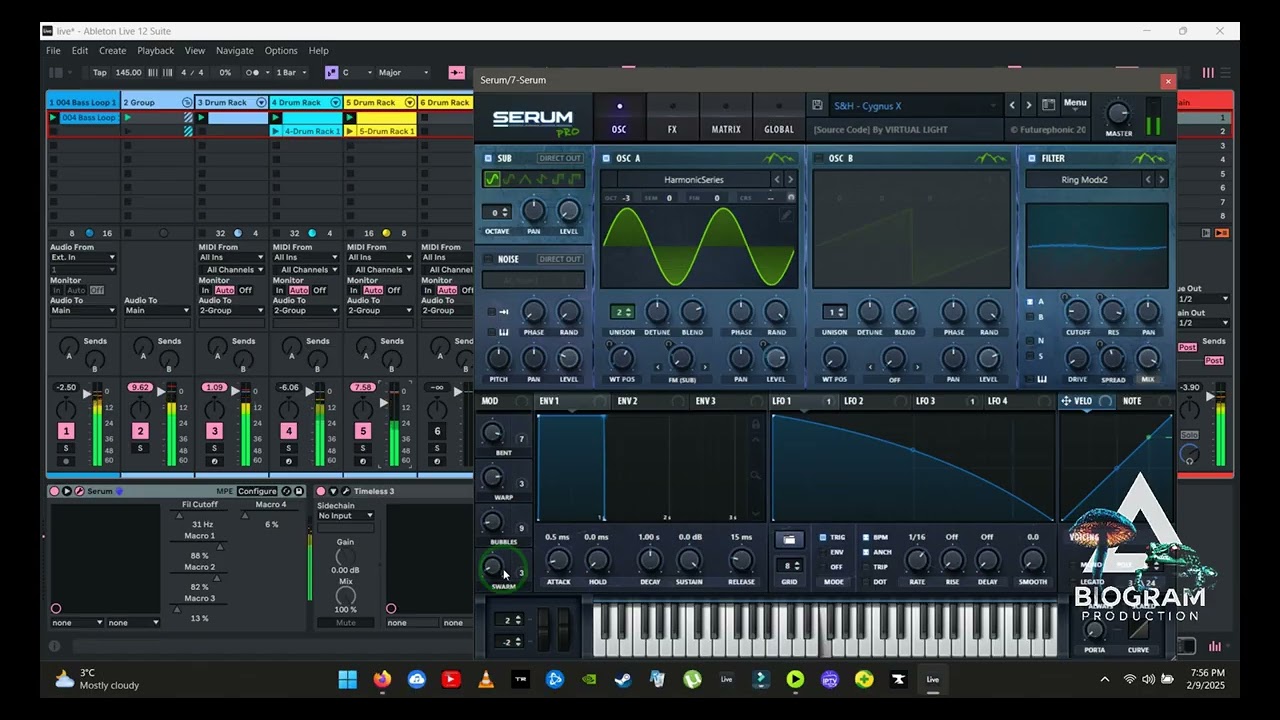
Task: Open the root key C dropdown
Action: pos(357,72)
